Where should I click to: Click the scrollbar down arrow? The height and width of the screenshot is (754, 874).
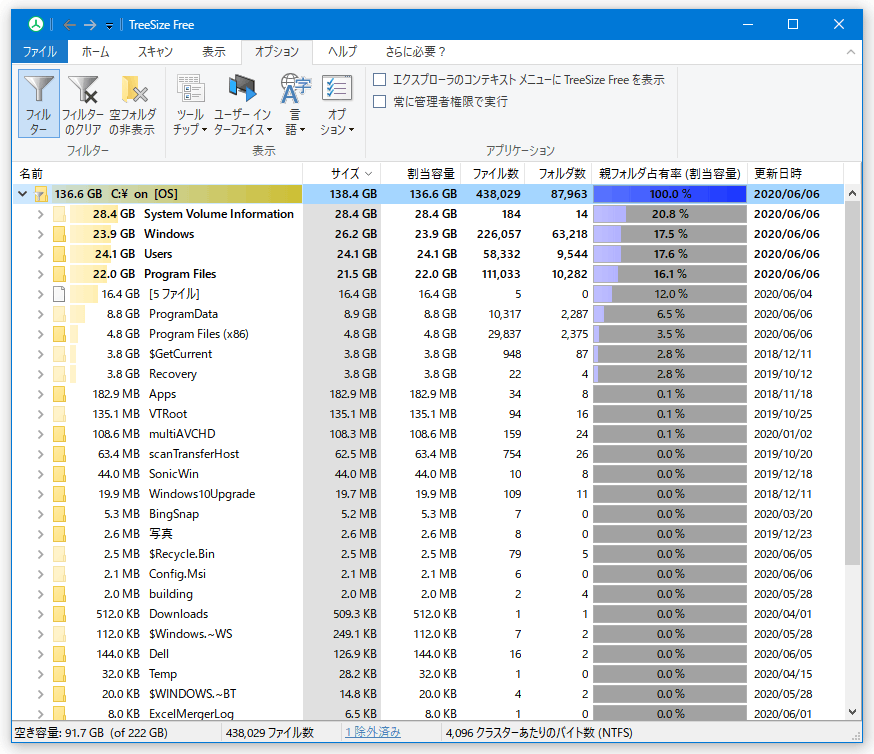coord(852,712)
